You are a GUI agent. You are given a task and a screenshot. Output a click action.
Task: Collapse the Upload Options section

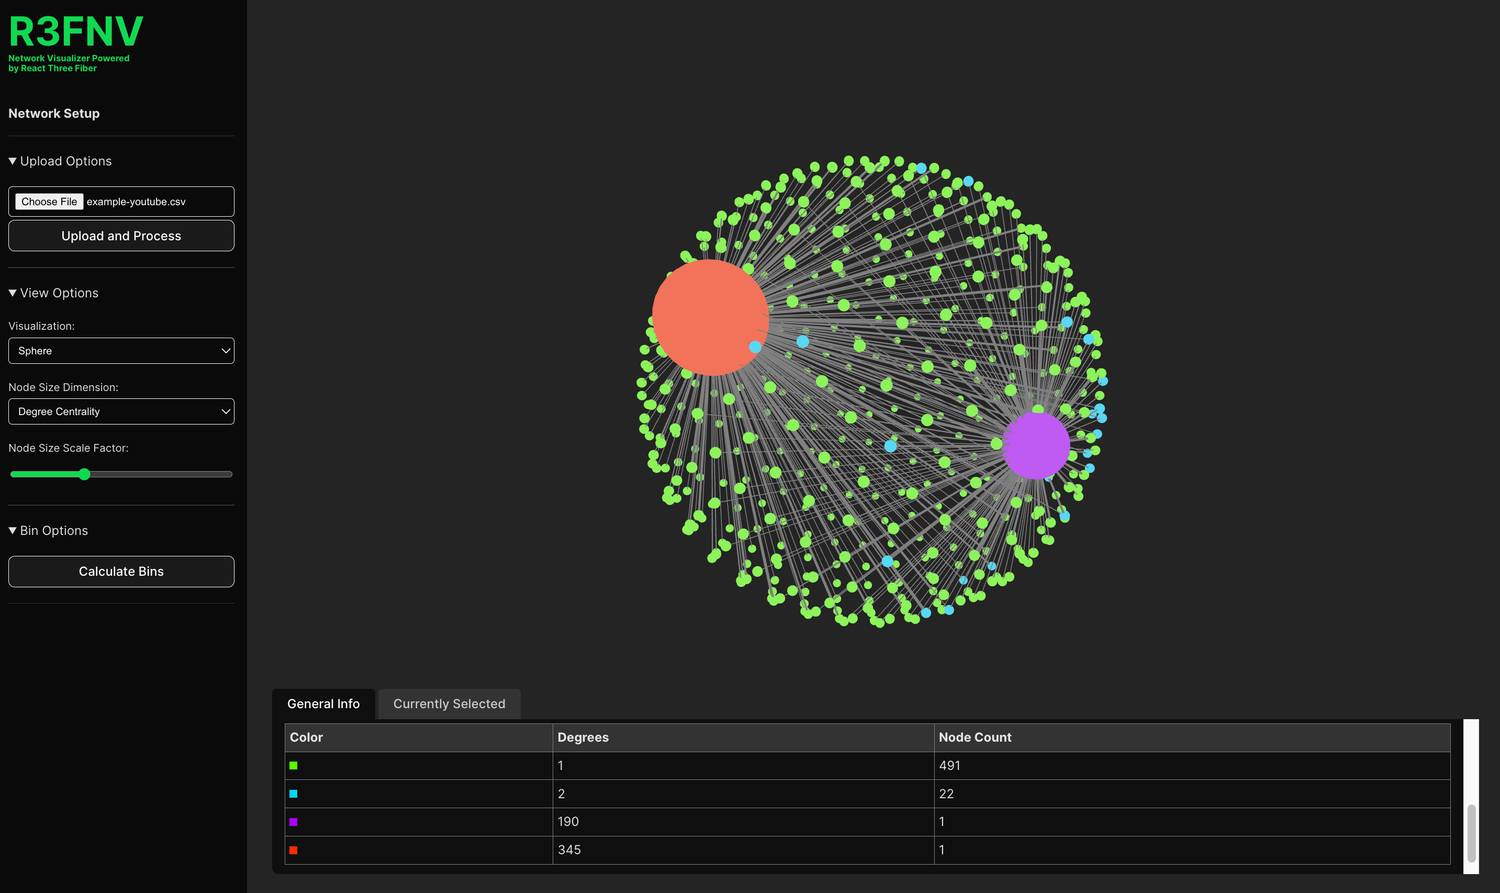60,161
